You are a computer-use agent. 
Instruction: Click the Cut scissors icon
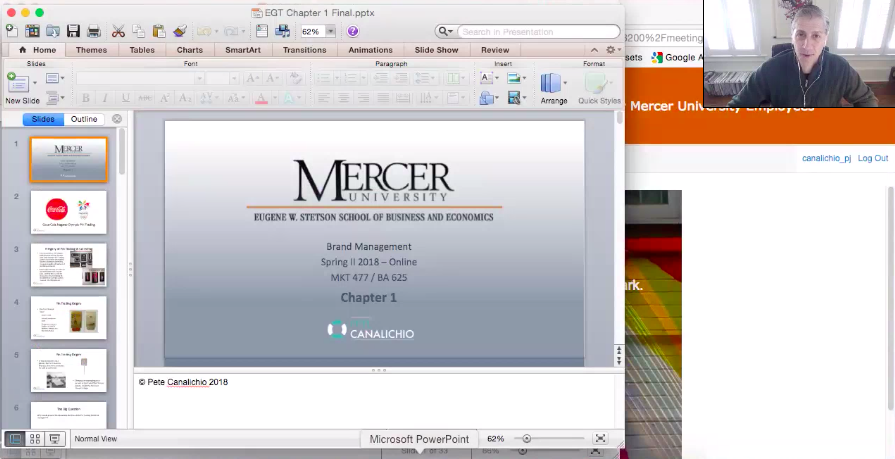pos(118,31)
